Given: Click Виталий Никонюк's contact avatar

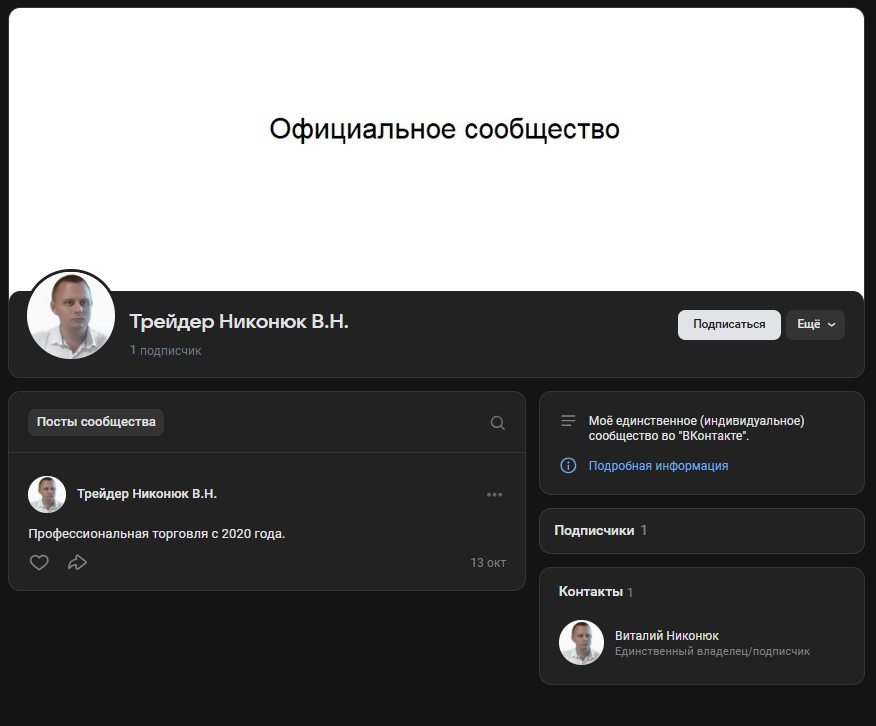Looking at the screenshot, I should [581, 643].
